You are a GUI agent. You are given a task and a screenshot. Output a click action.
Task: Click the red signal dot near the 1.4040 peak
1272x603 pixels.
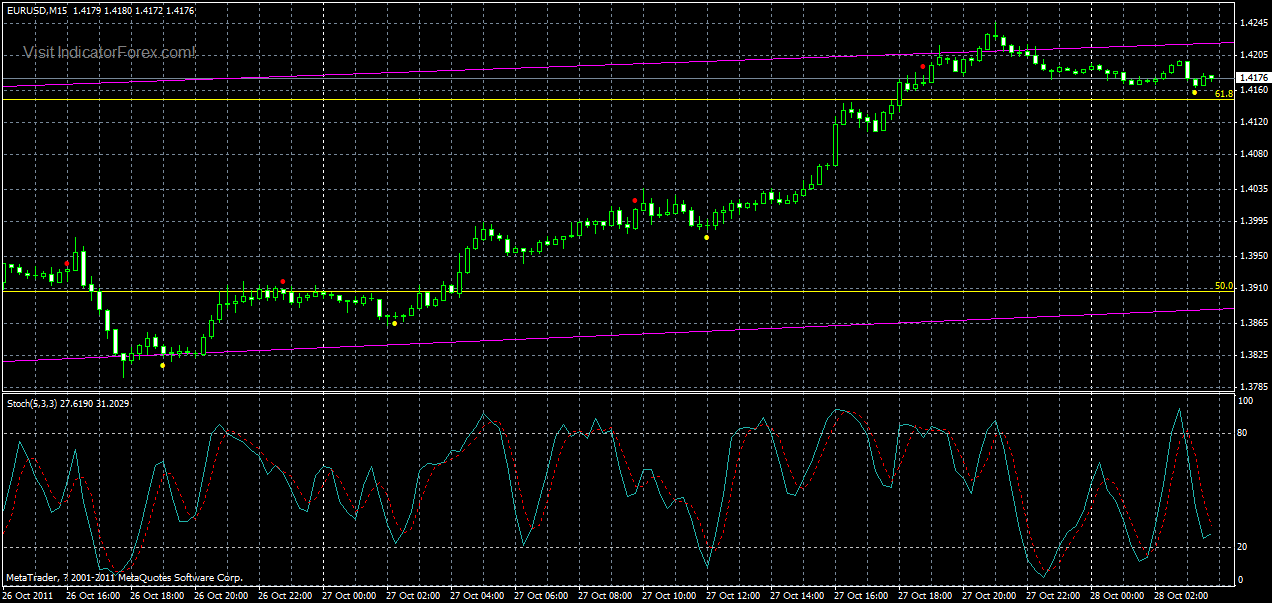tap(635, 200)
